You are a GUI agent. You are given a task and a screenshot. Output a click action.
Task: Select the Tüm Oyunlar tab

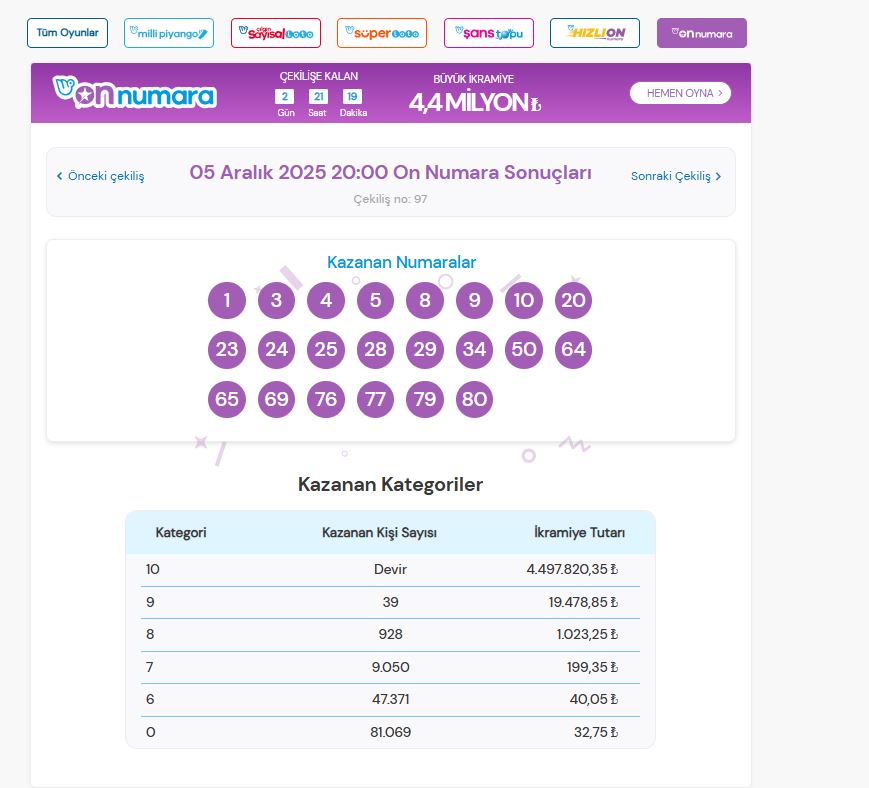pyautogui.click(x=66, y=31)
